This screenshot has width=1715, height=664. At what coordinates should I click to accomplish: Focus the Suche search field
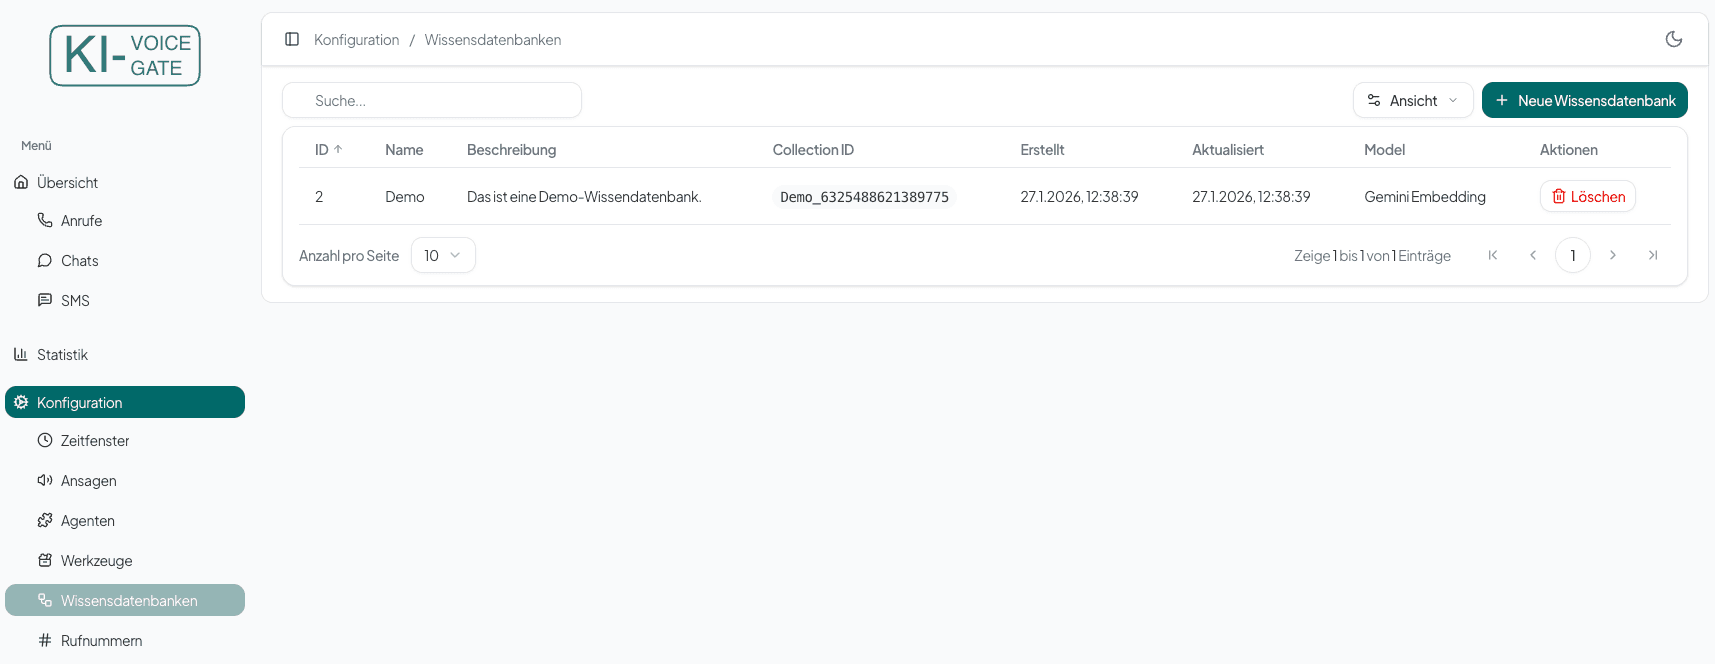click(x=432, y=100)
